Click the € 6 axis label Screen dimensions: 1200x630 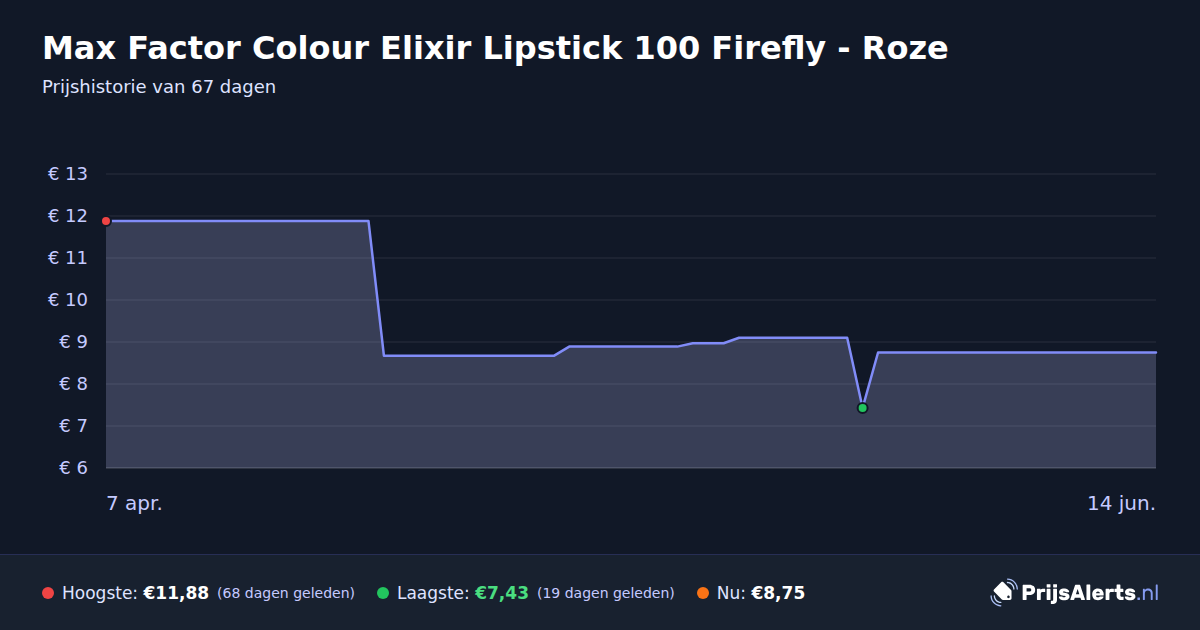coord(68,468)
